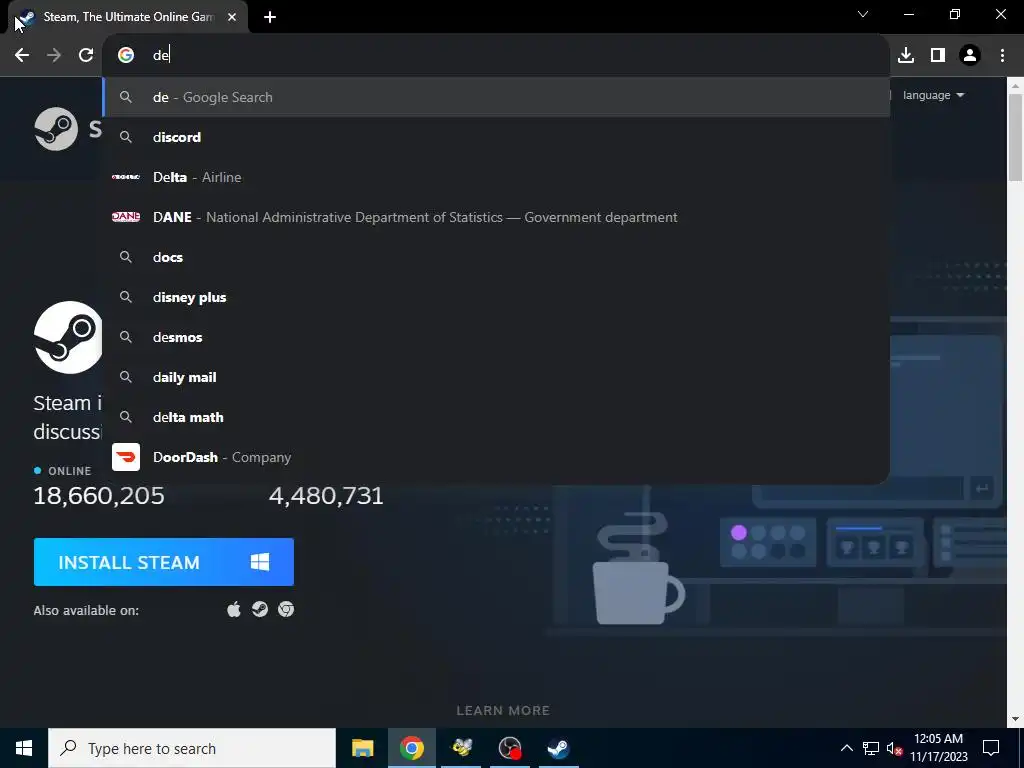Screen dimensions: 1024x768
Task: Pick the 'desmos' suggestion
Action: coord(496,337)
